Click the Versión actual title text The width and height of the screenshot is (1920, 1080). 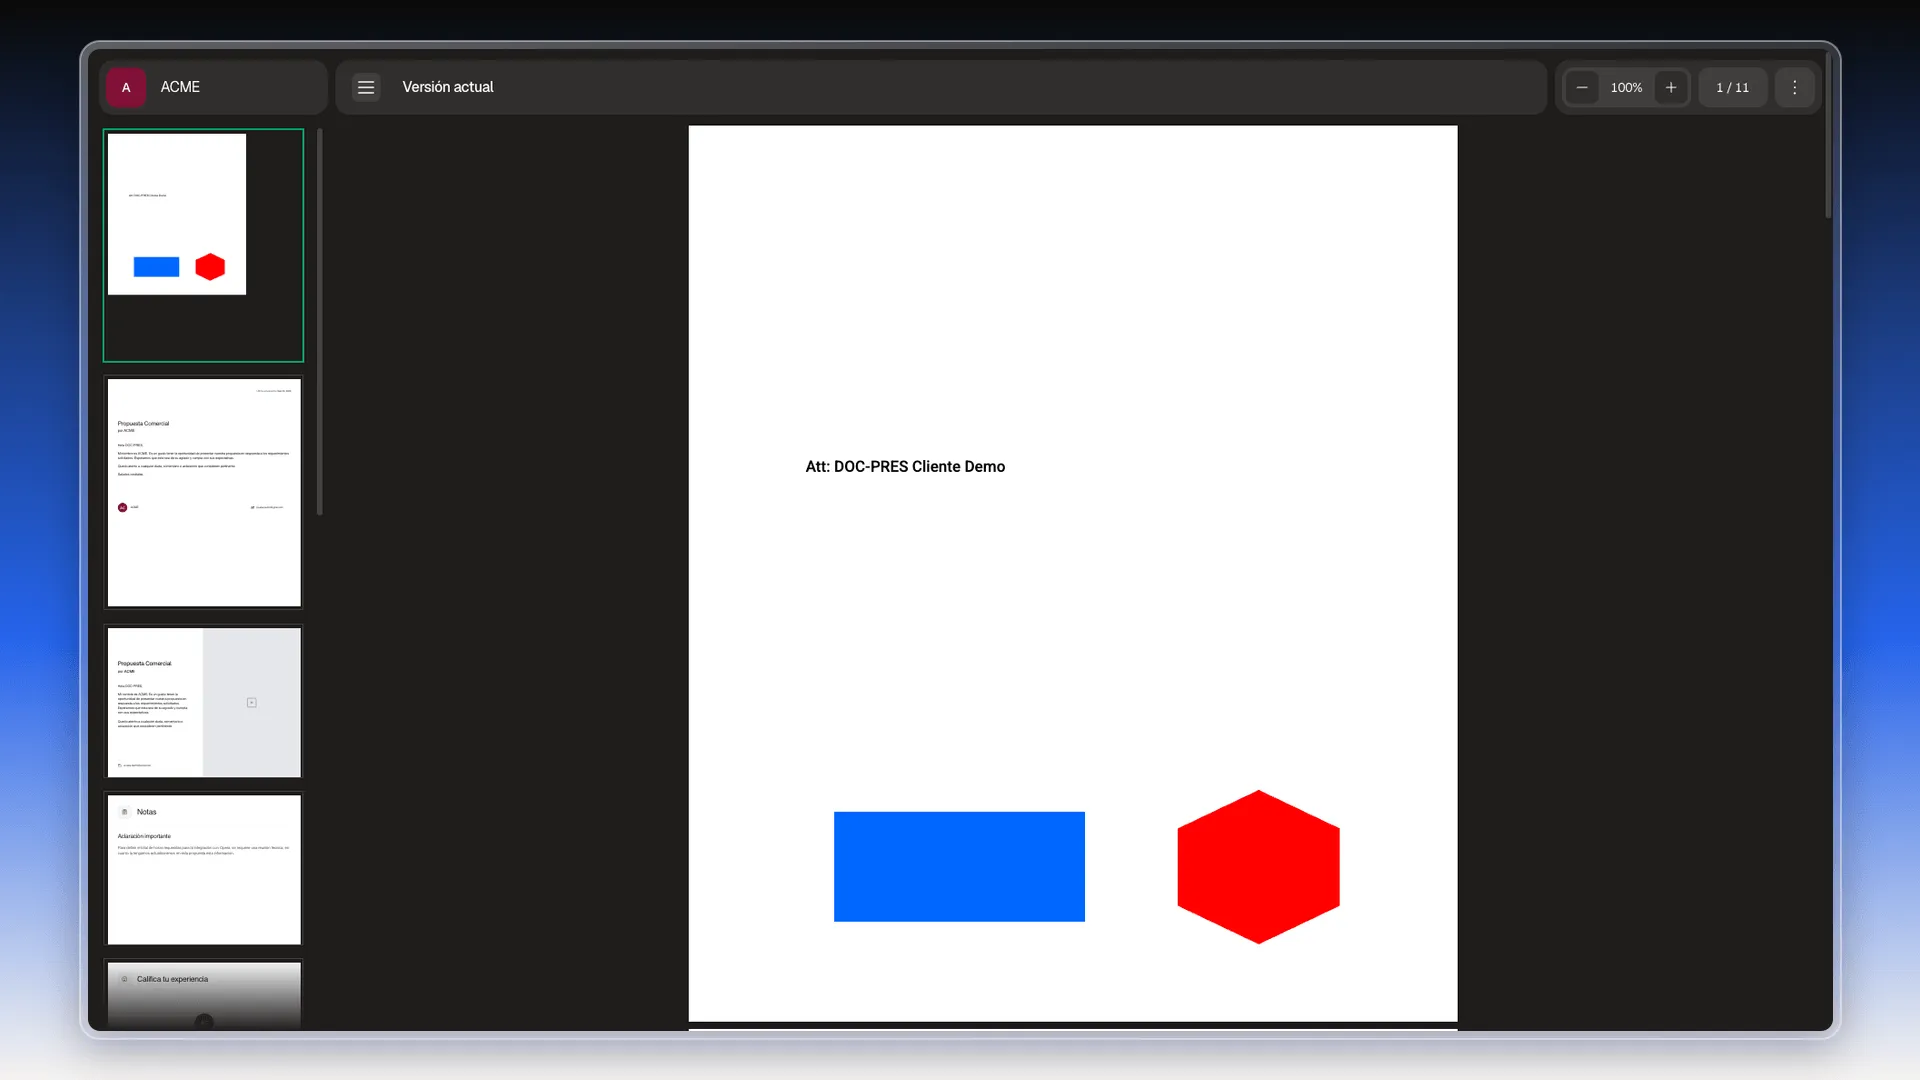tap(448, 88)
